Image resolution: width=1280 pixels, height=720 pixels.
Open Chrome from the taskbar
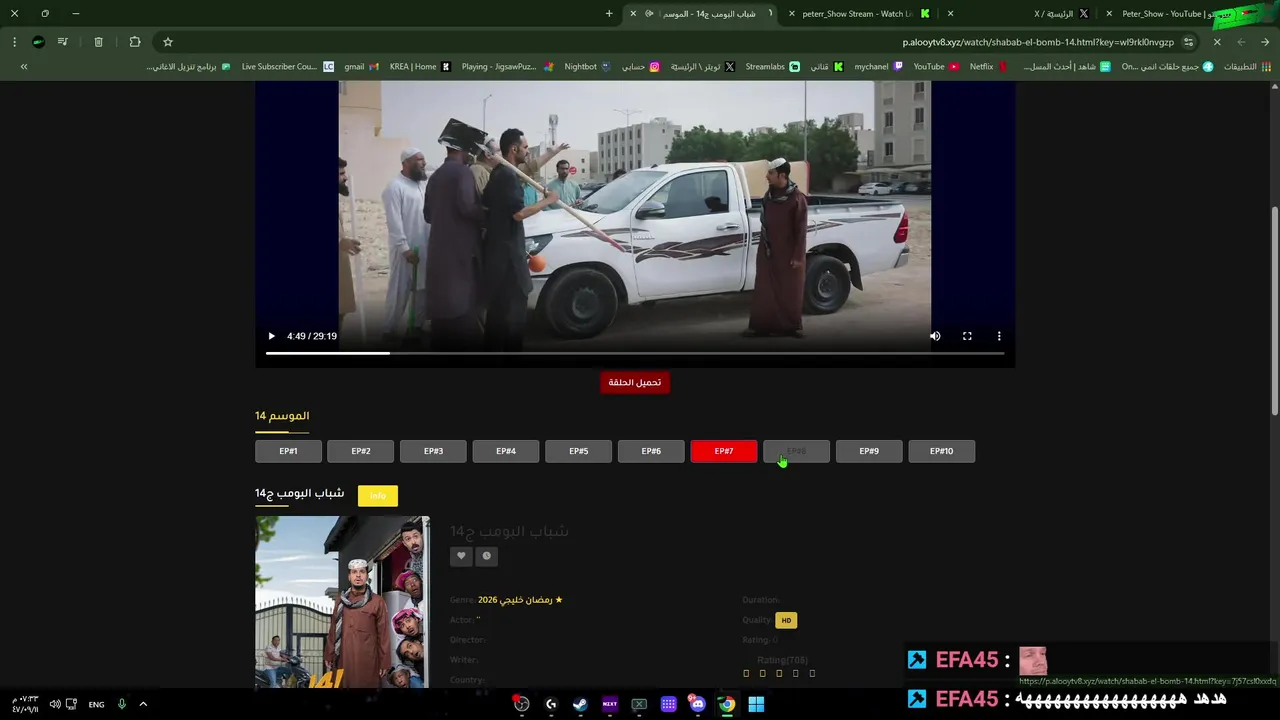point(727,704)
